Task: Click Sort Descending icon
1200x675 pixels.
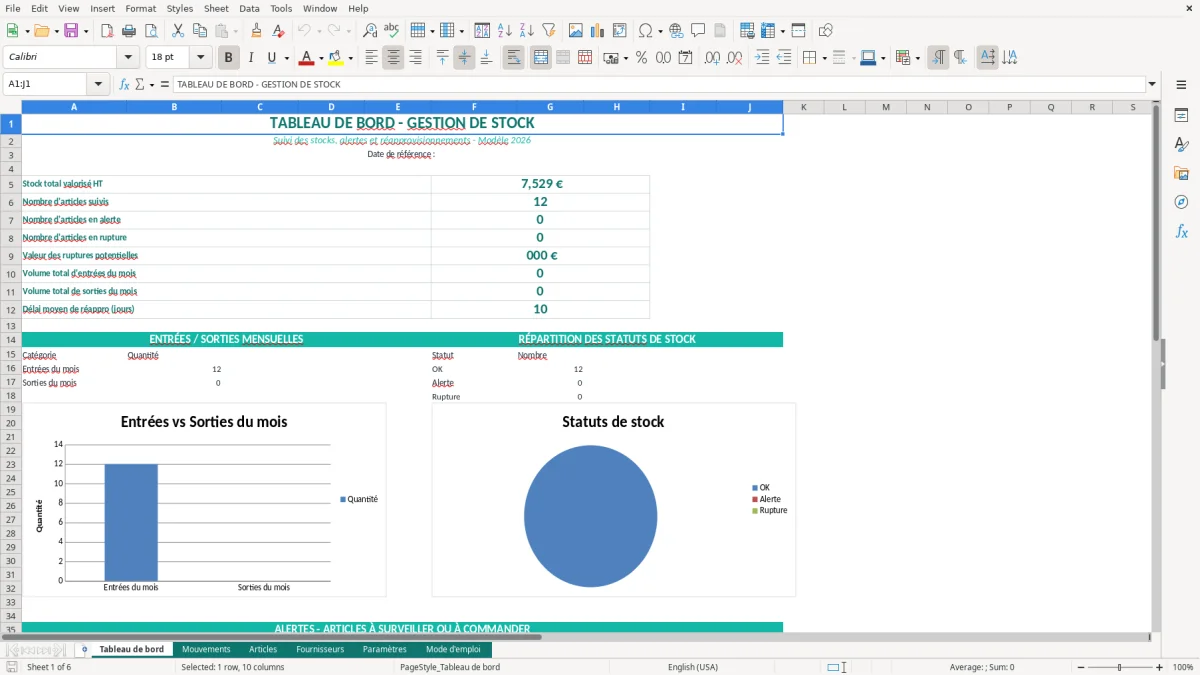Action: tap(527, 31)
